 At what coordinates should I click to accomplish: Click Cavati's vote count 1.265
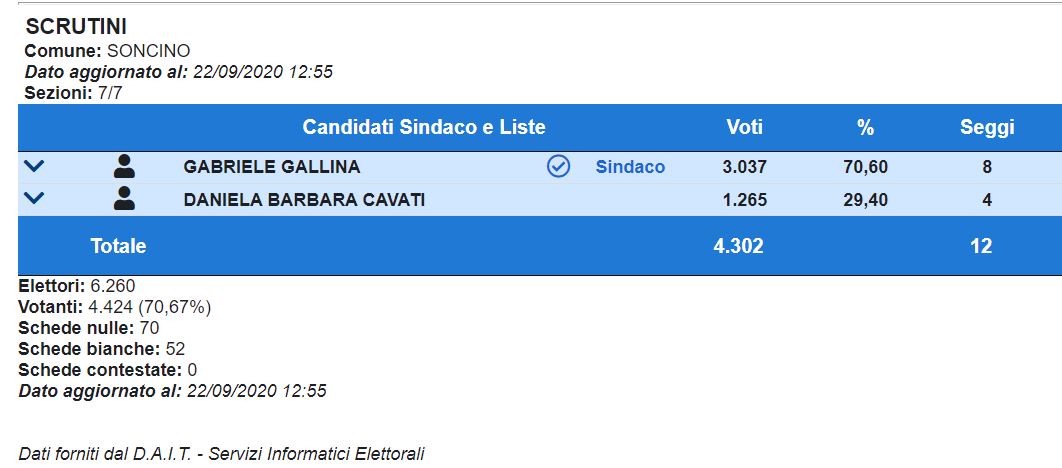(744, 200)
